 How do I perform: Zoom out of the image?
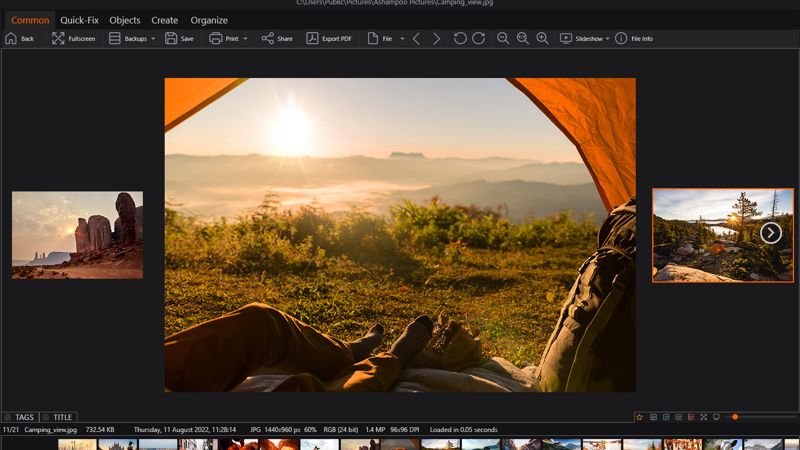(x=503, y=39)
